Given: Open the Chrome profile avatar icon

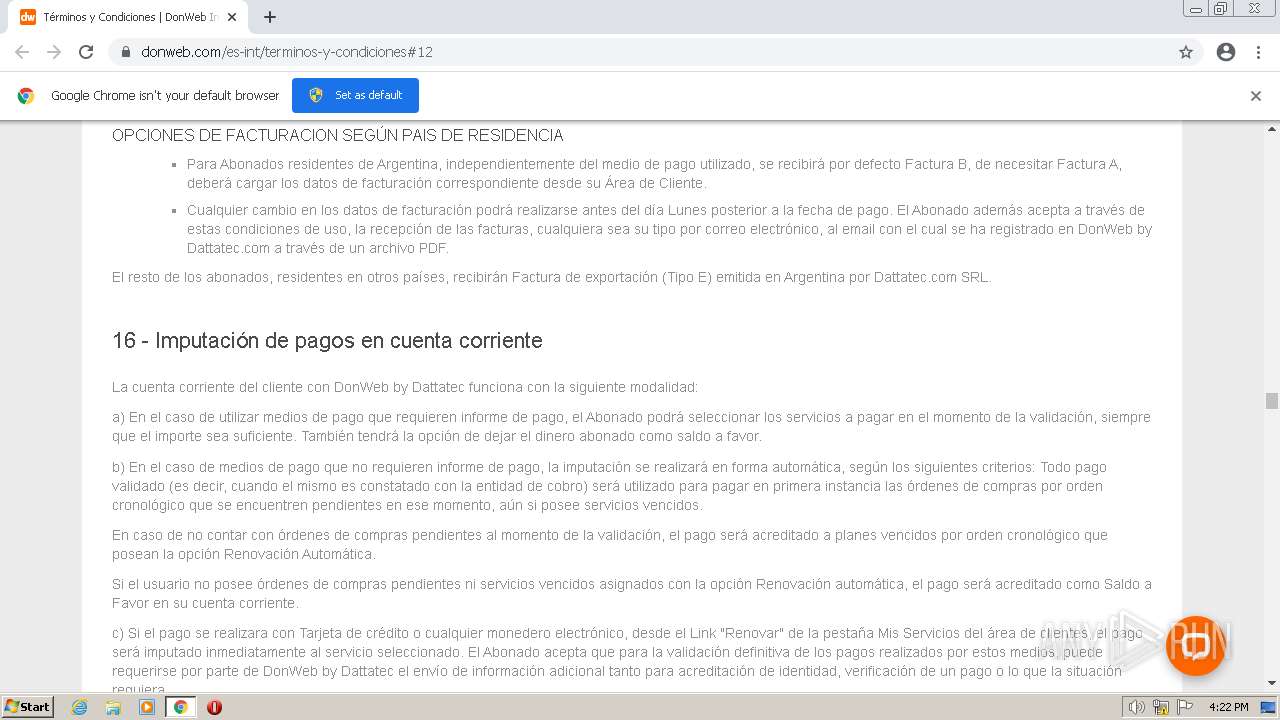Looking at the screenshot, I should click(x=1226, y=52).
